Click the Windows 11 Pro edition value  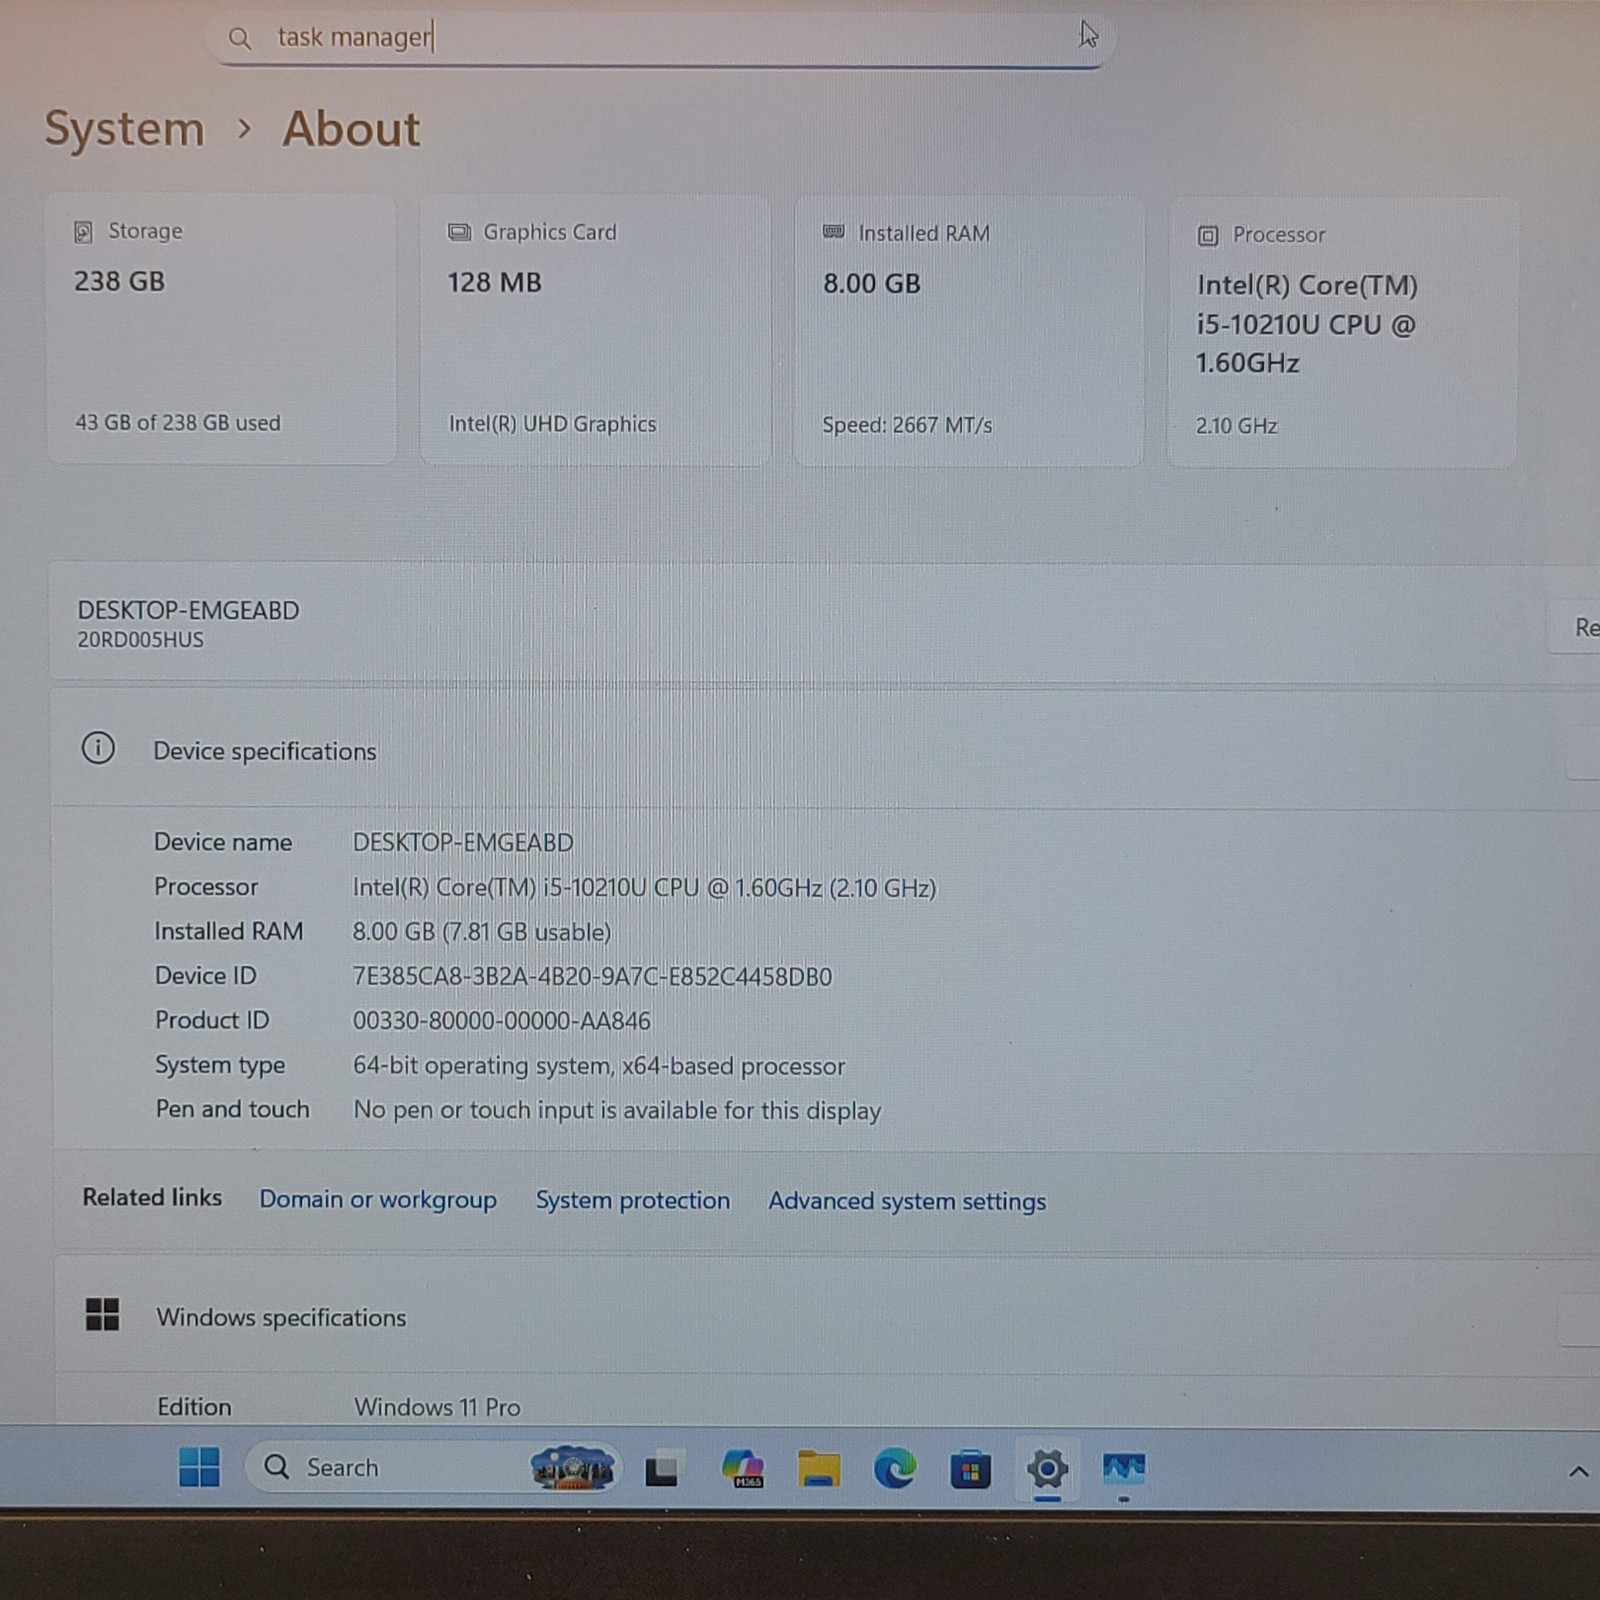(x=437, y=1407)
